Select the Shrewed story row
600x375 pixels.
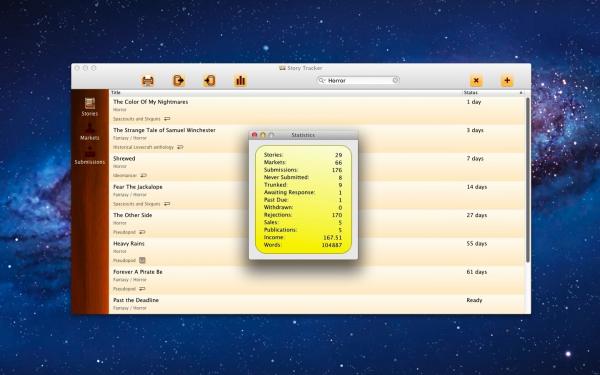point(124,158)
